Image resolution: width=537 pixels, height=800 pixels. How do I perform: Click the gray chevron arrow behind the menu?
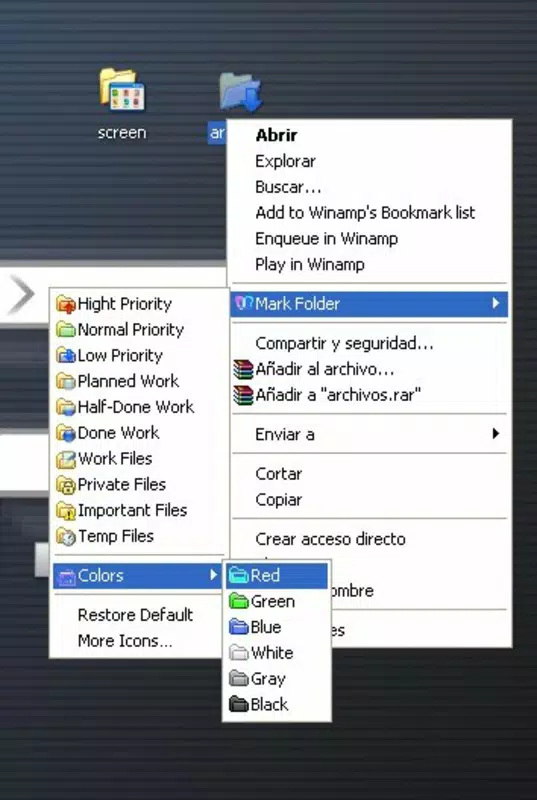pos(22,294)
